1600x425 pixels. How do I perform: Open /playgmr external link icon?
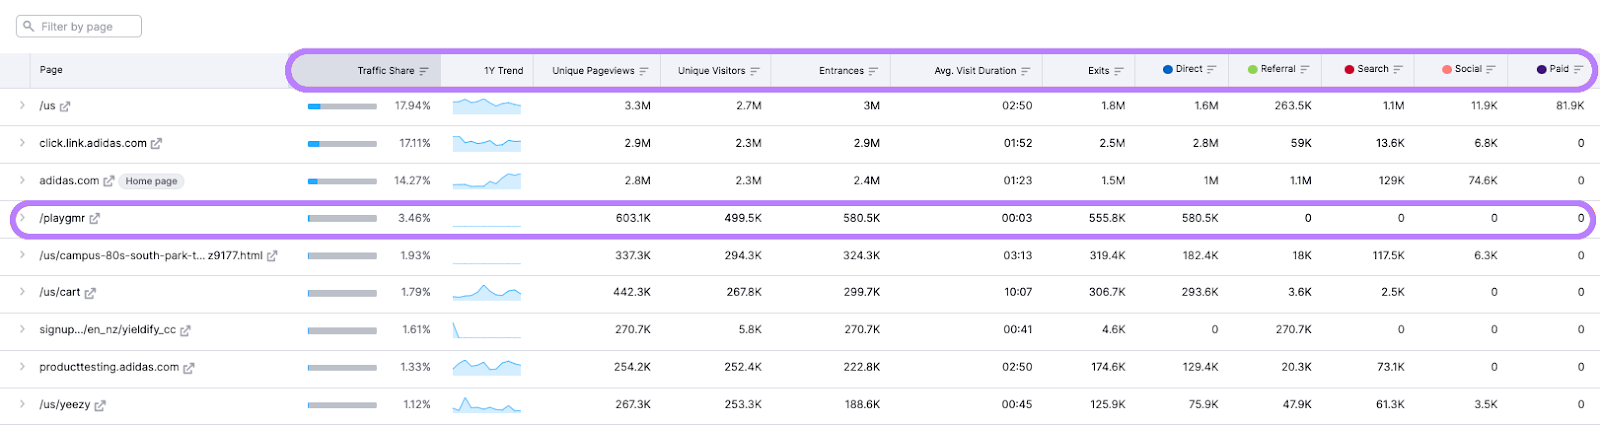[95, 218]
